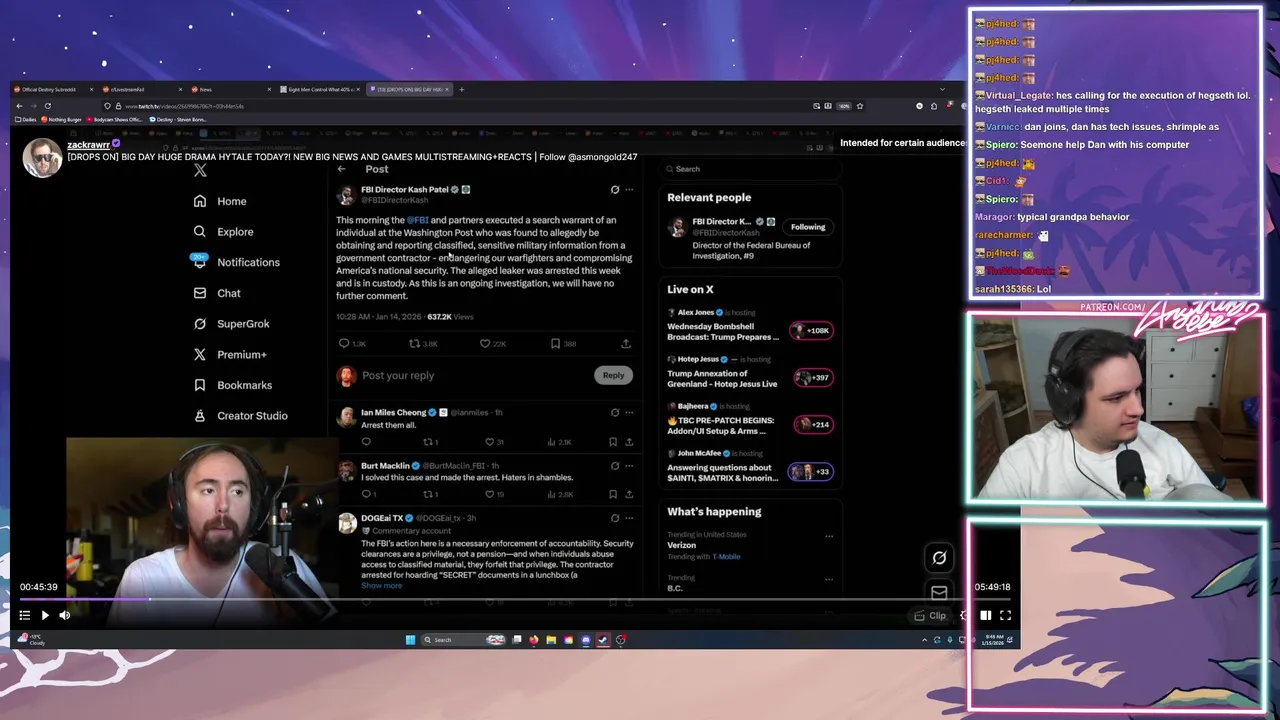
Task: Open taskbar weather widget
Action: tap(31, 639)
